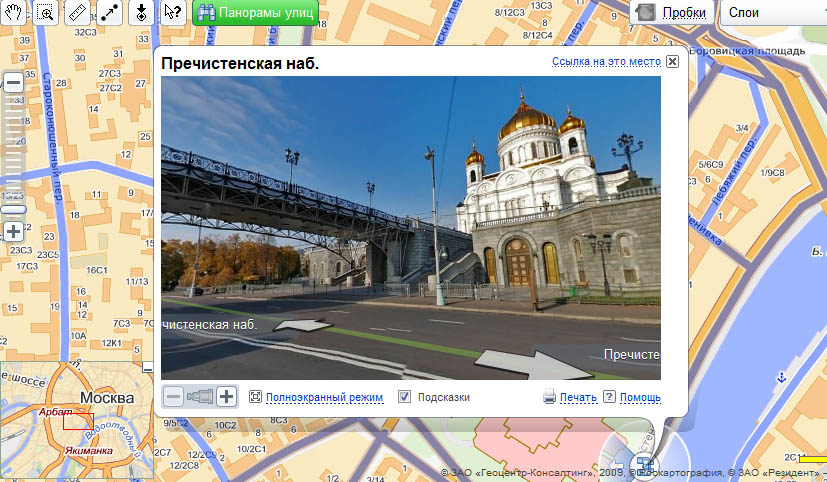Click the house number 5/6С9 on map
827x482 pixels.
(711, 165)
